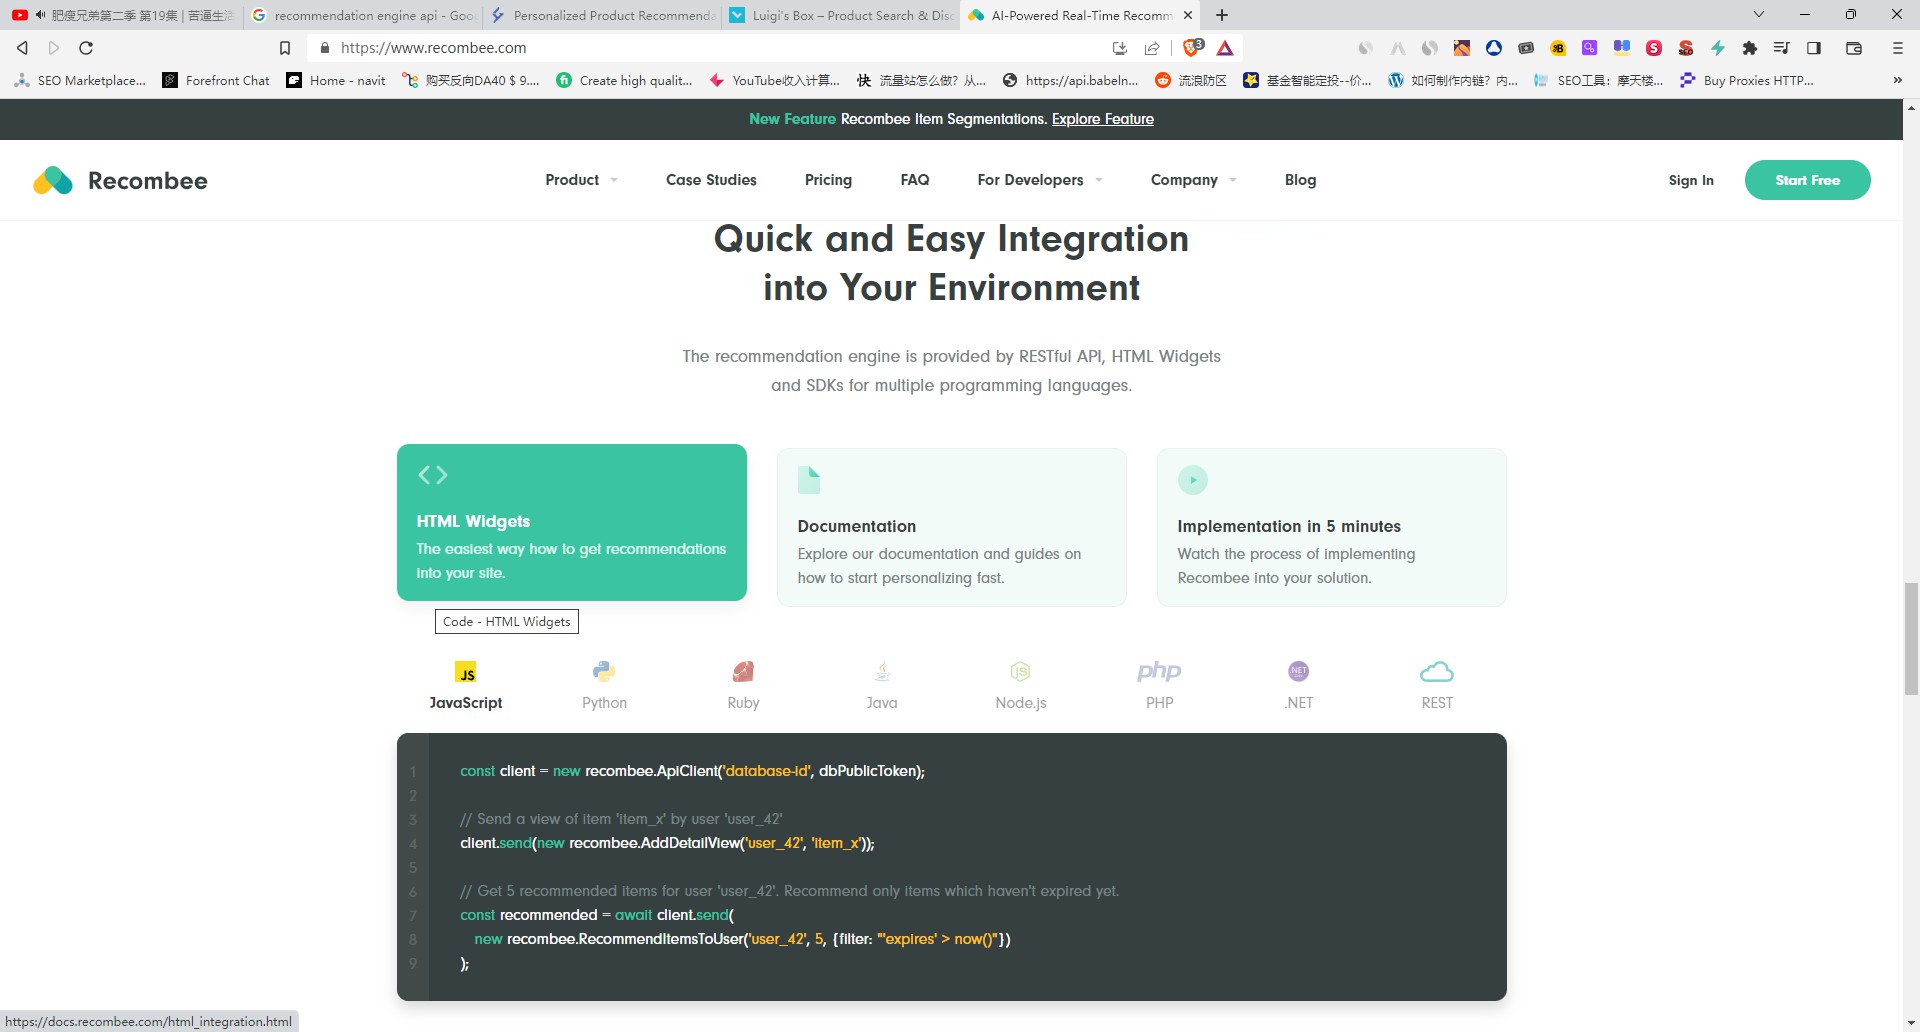Expand the Product dropdown menu

point(581,180)
